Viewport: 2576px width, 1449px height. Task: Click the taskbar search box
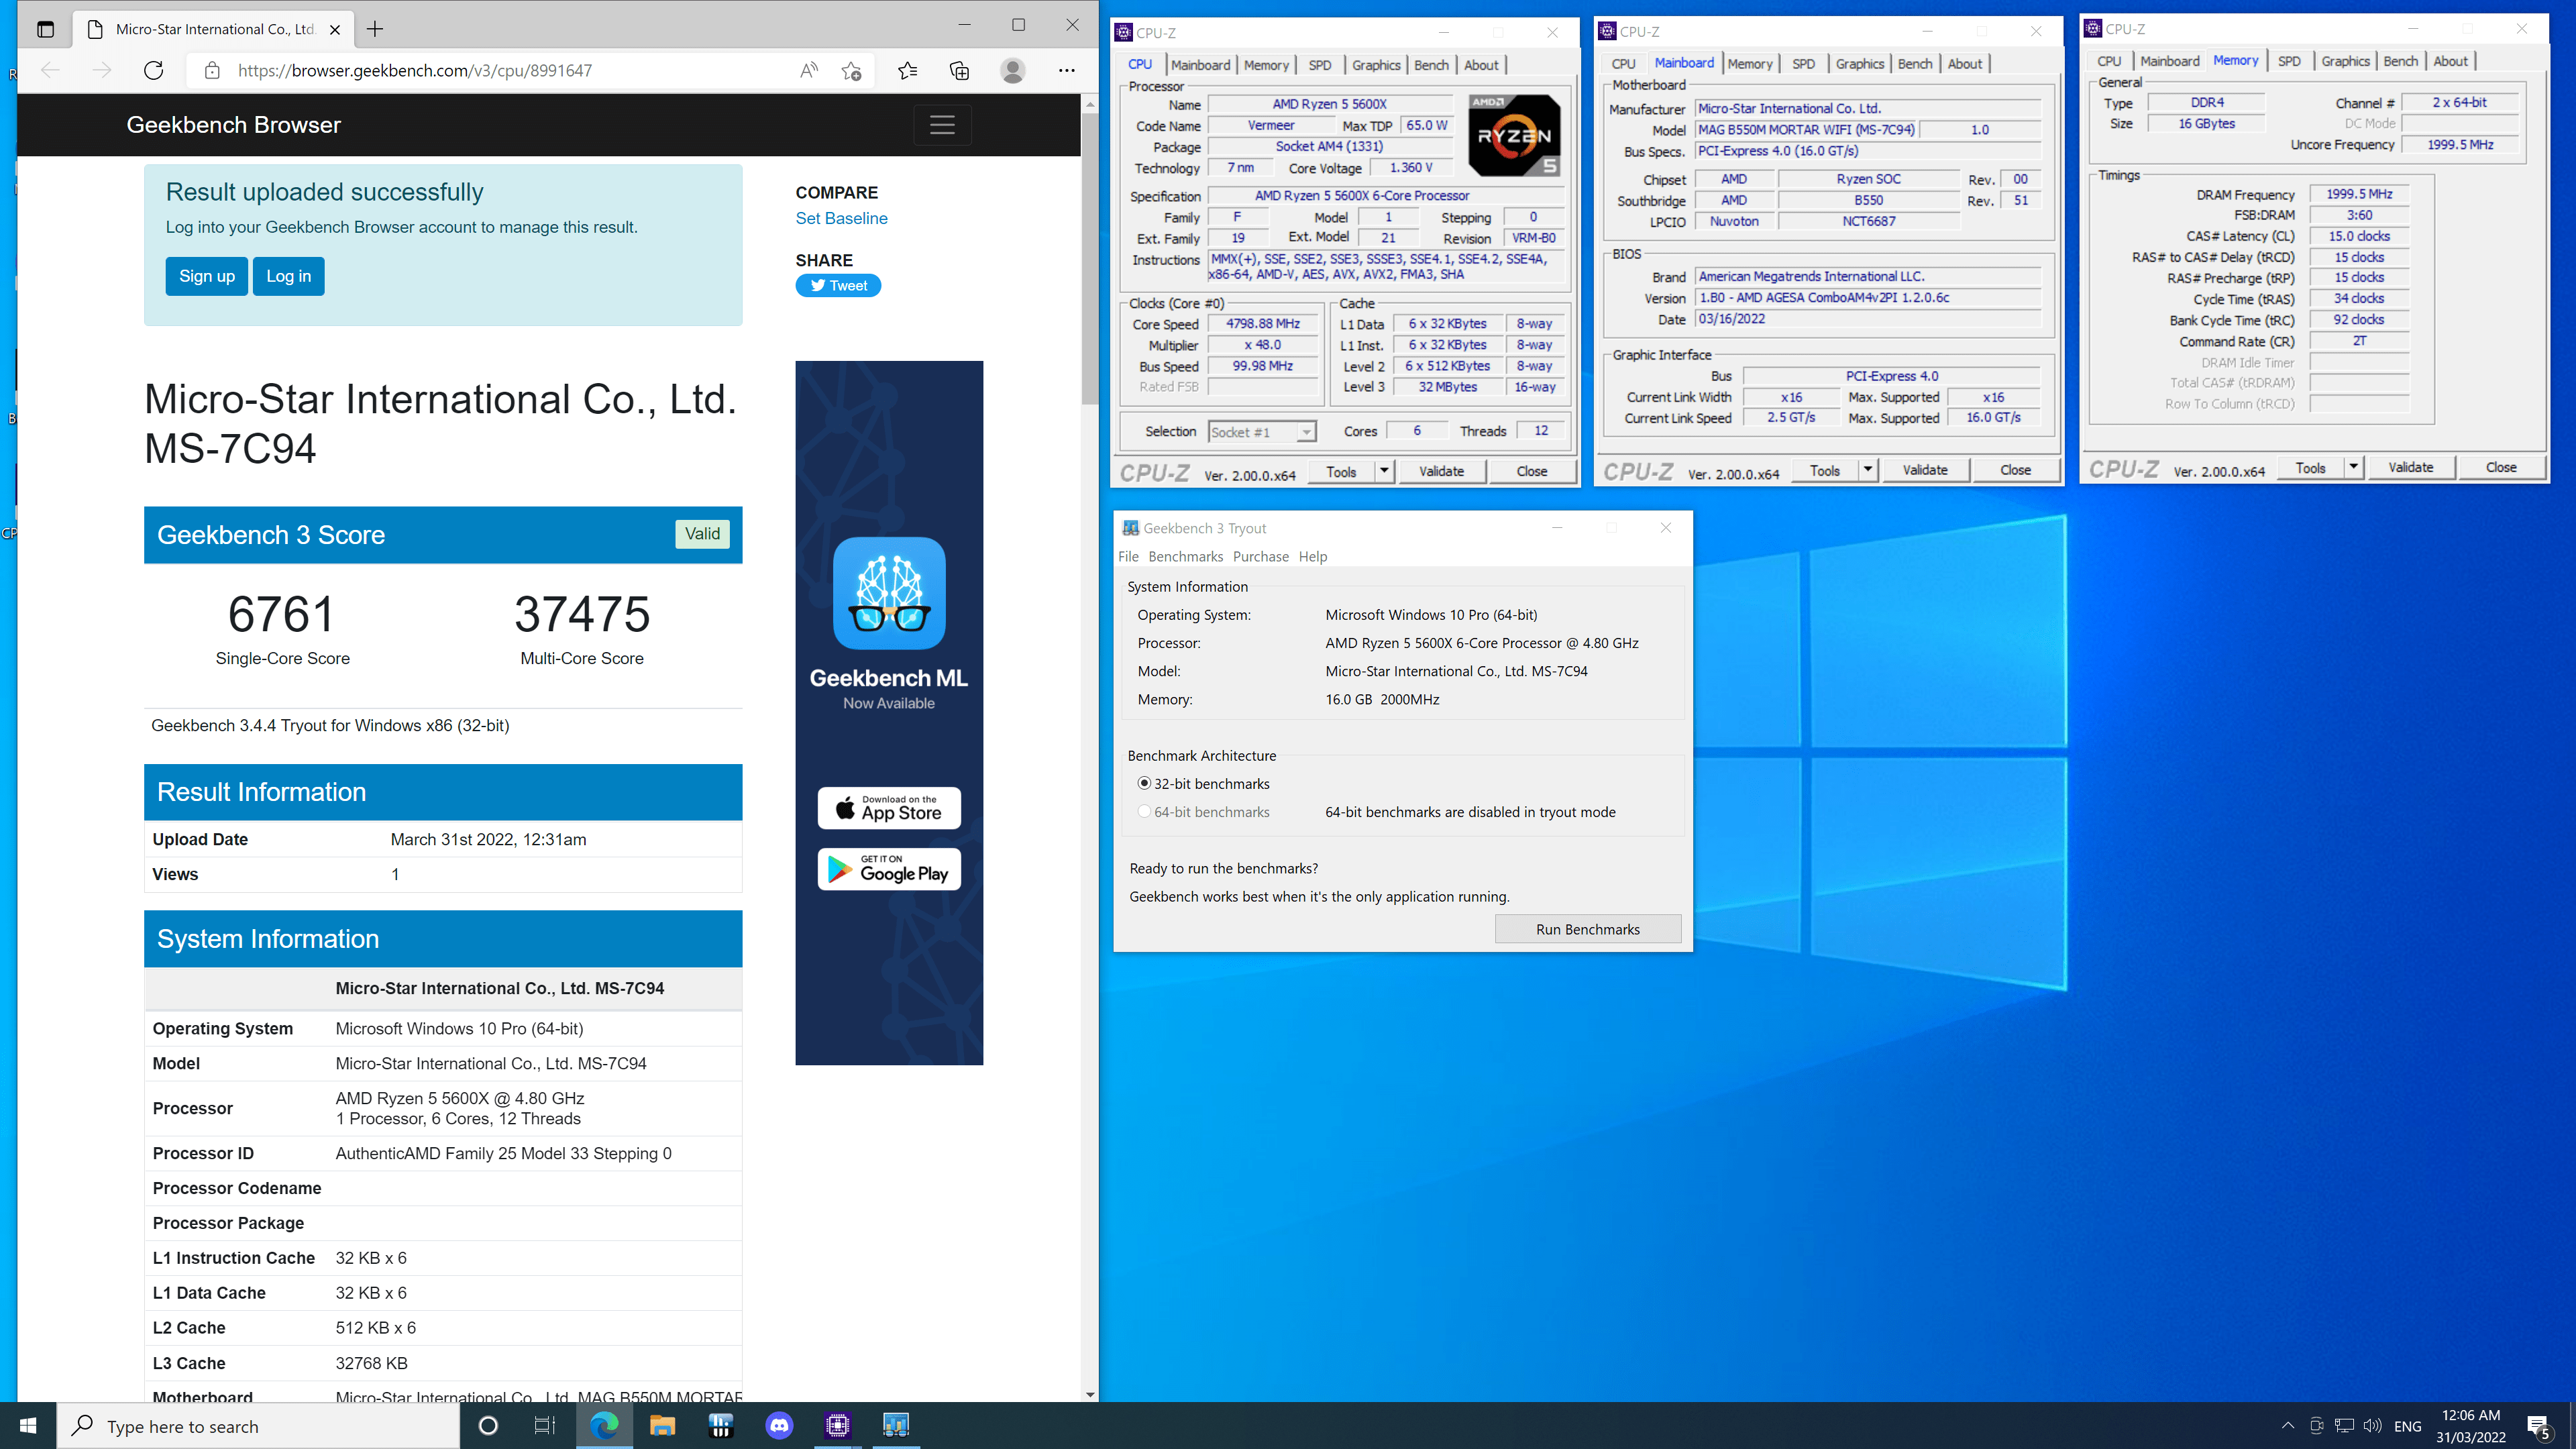[x=258, y=1426]
